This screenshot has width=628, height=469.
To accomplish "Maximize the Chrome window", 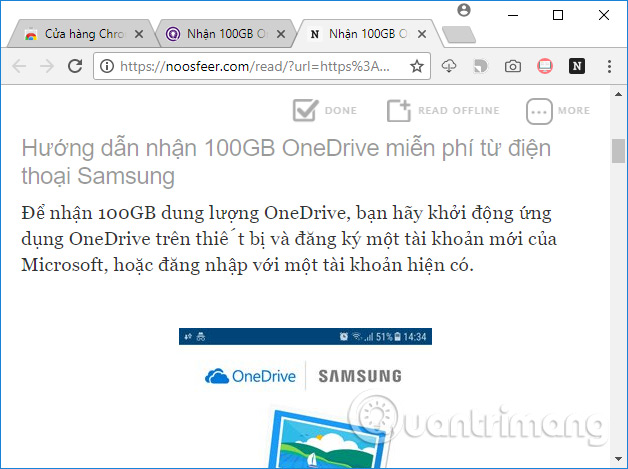I will [558, 15].
